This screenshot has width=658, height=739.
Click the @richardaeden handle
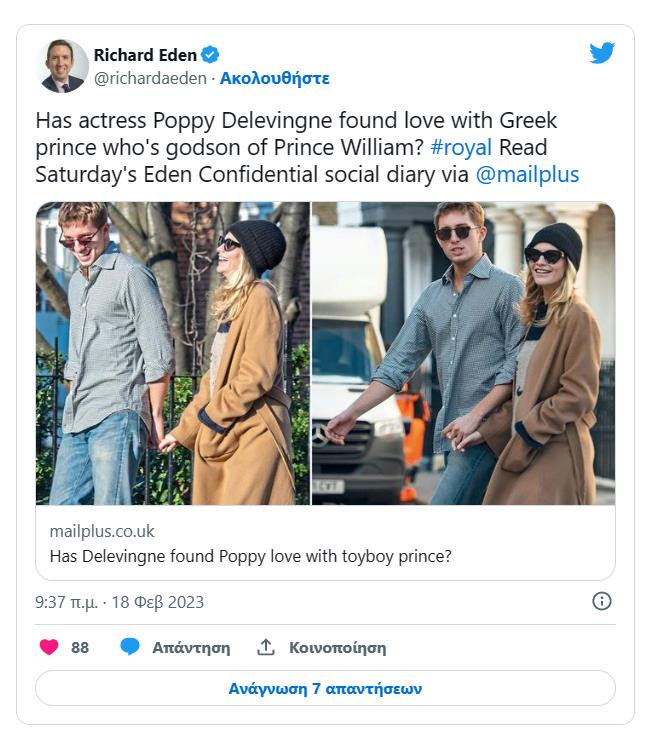point(150,78)
